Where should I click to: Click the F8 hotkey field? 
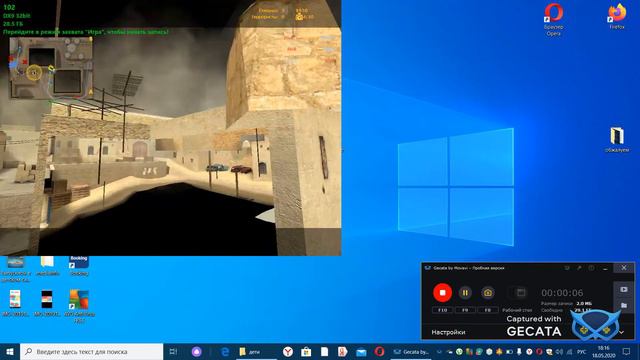[x=488, y=310]
